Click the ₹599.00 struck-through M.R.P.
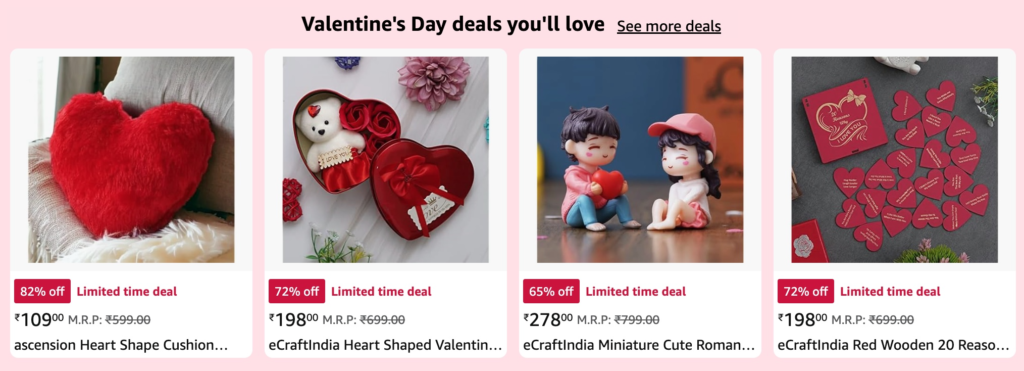This screenshot has height=371, width=1024. tap(128, 320)
